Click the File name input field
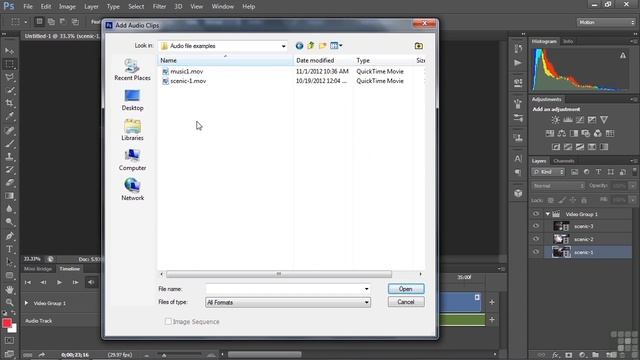640x360 pixels. click(x=284, y=289)
